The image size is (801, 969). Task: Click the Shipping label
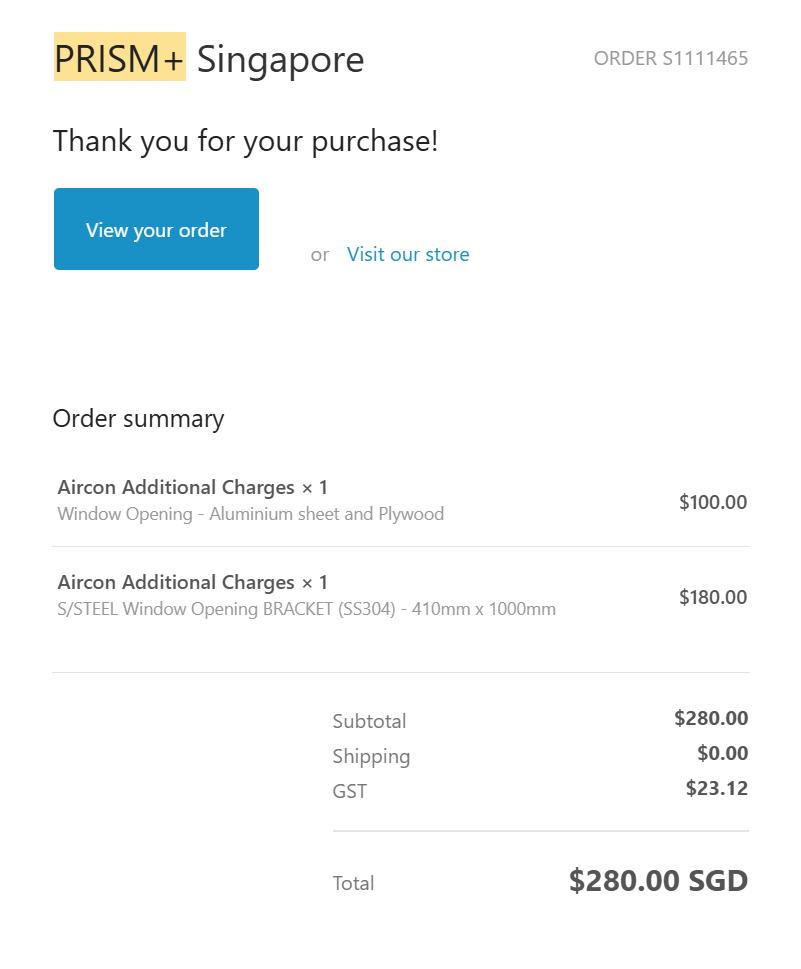coord(371,756)
